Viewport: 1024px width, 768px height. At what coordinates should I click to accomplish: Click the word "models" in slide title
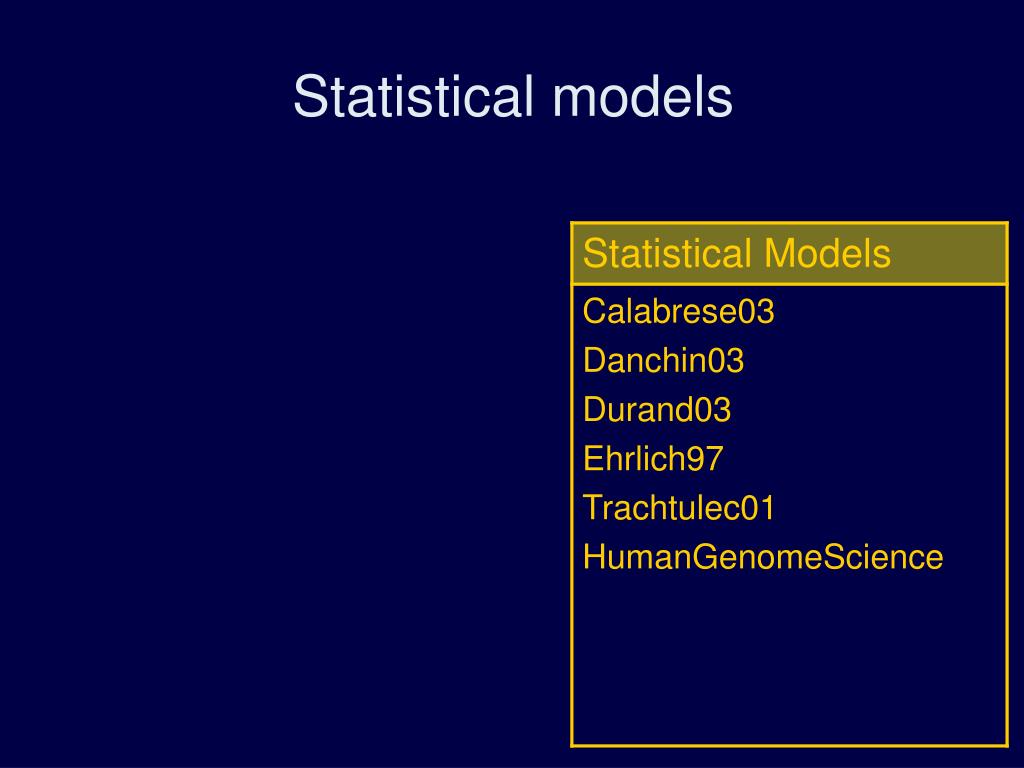tap(643, 97)
